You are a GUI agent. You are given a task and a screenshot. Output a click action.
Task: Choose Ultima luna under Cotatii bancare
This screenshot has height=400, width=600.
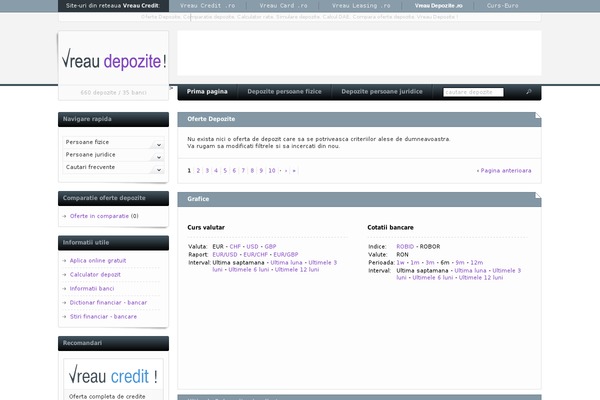pos(470,271)
